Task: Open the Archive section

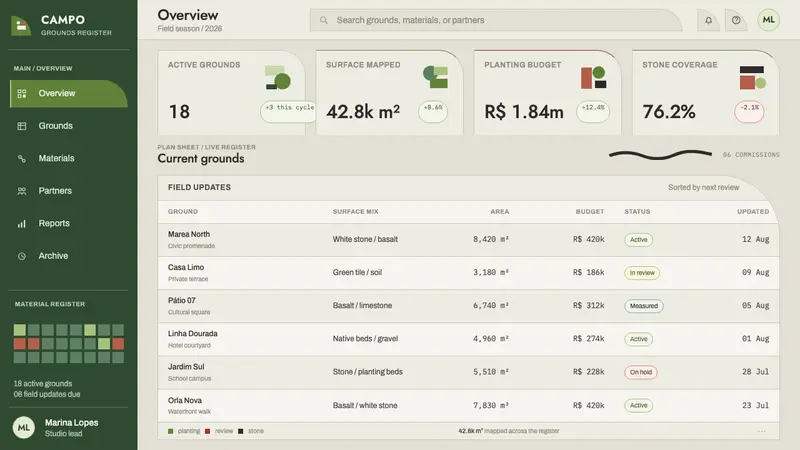Action: 68,256
